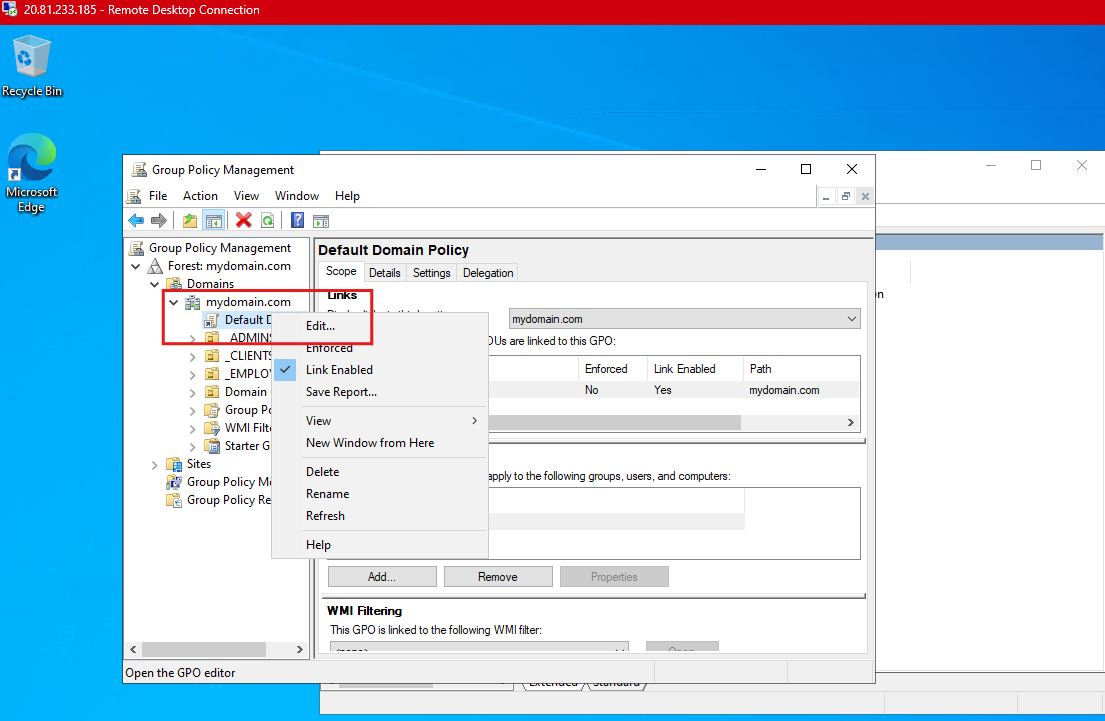This screenshot has width=1105, height=721.
Task: Select New Window from Here
Action: [380, 443]
